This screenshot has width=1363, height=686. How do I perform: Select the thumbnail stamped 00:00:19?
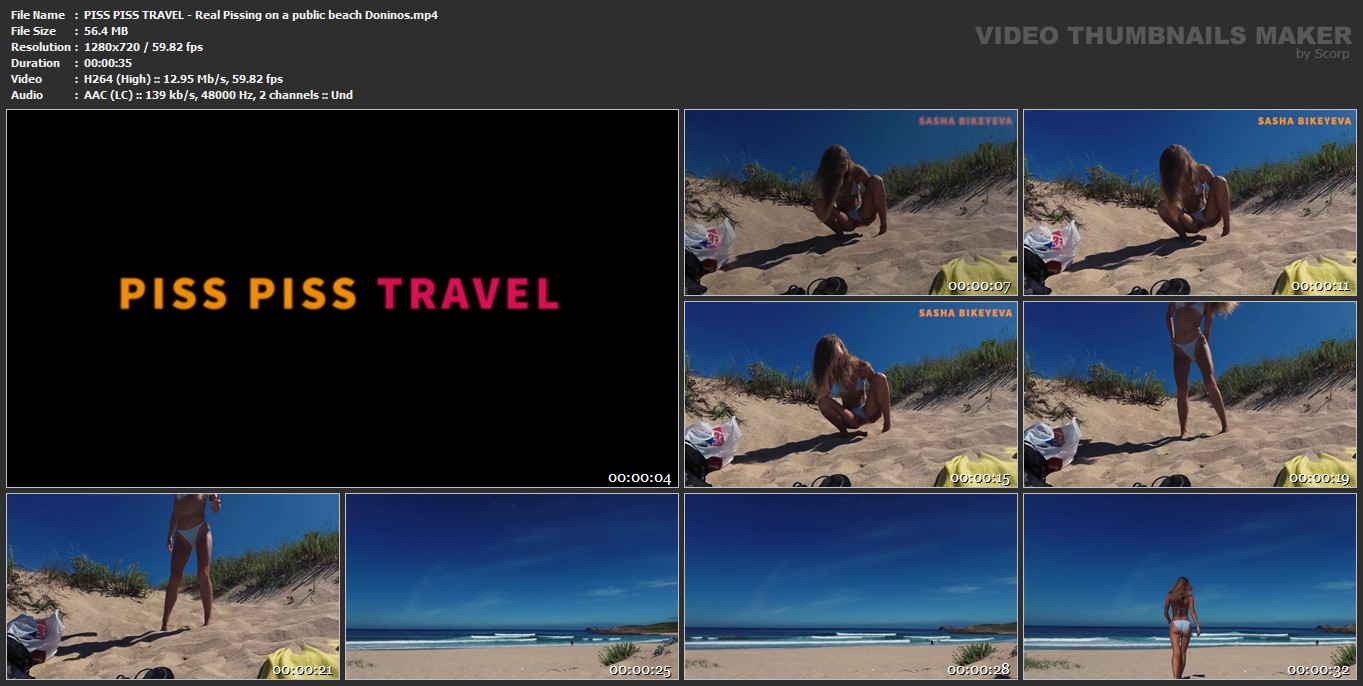click(x=1190, y=394)
